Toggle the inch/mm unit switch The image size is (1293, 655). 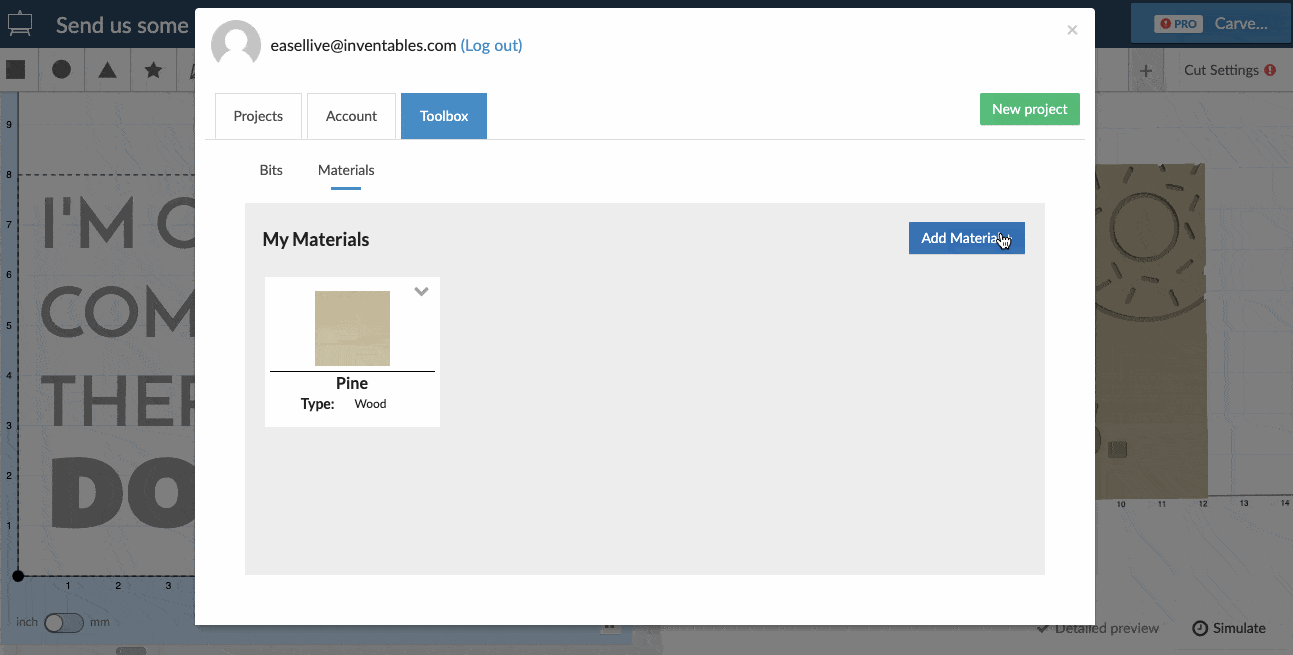(x=64, y=622)
